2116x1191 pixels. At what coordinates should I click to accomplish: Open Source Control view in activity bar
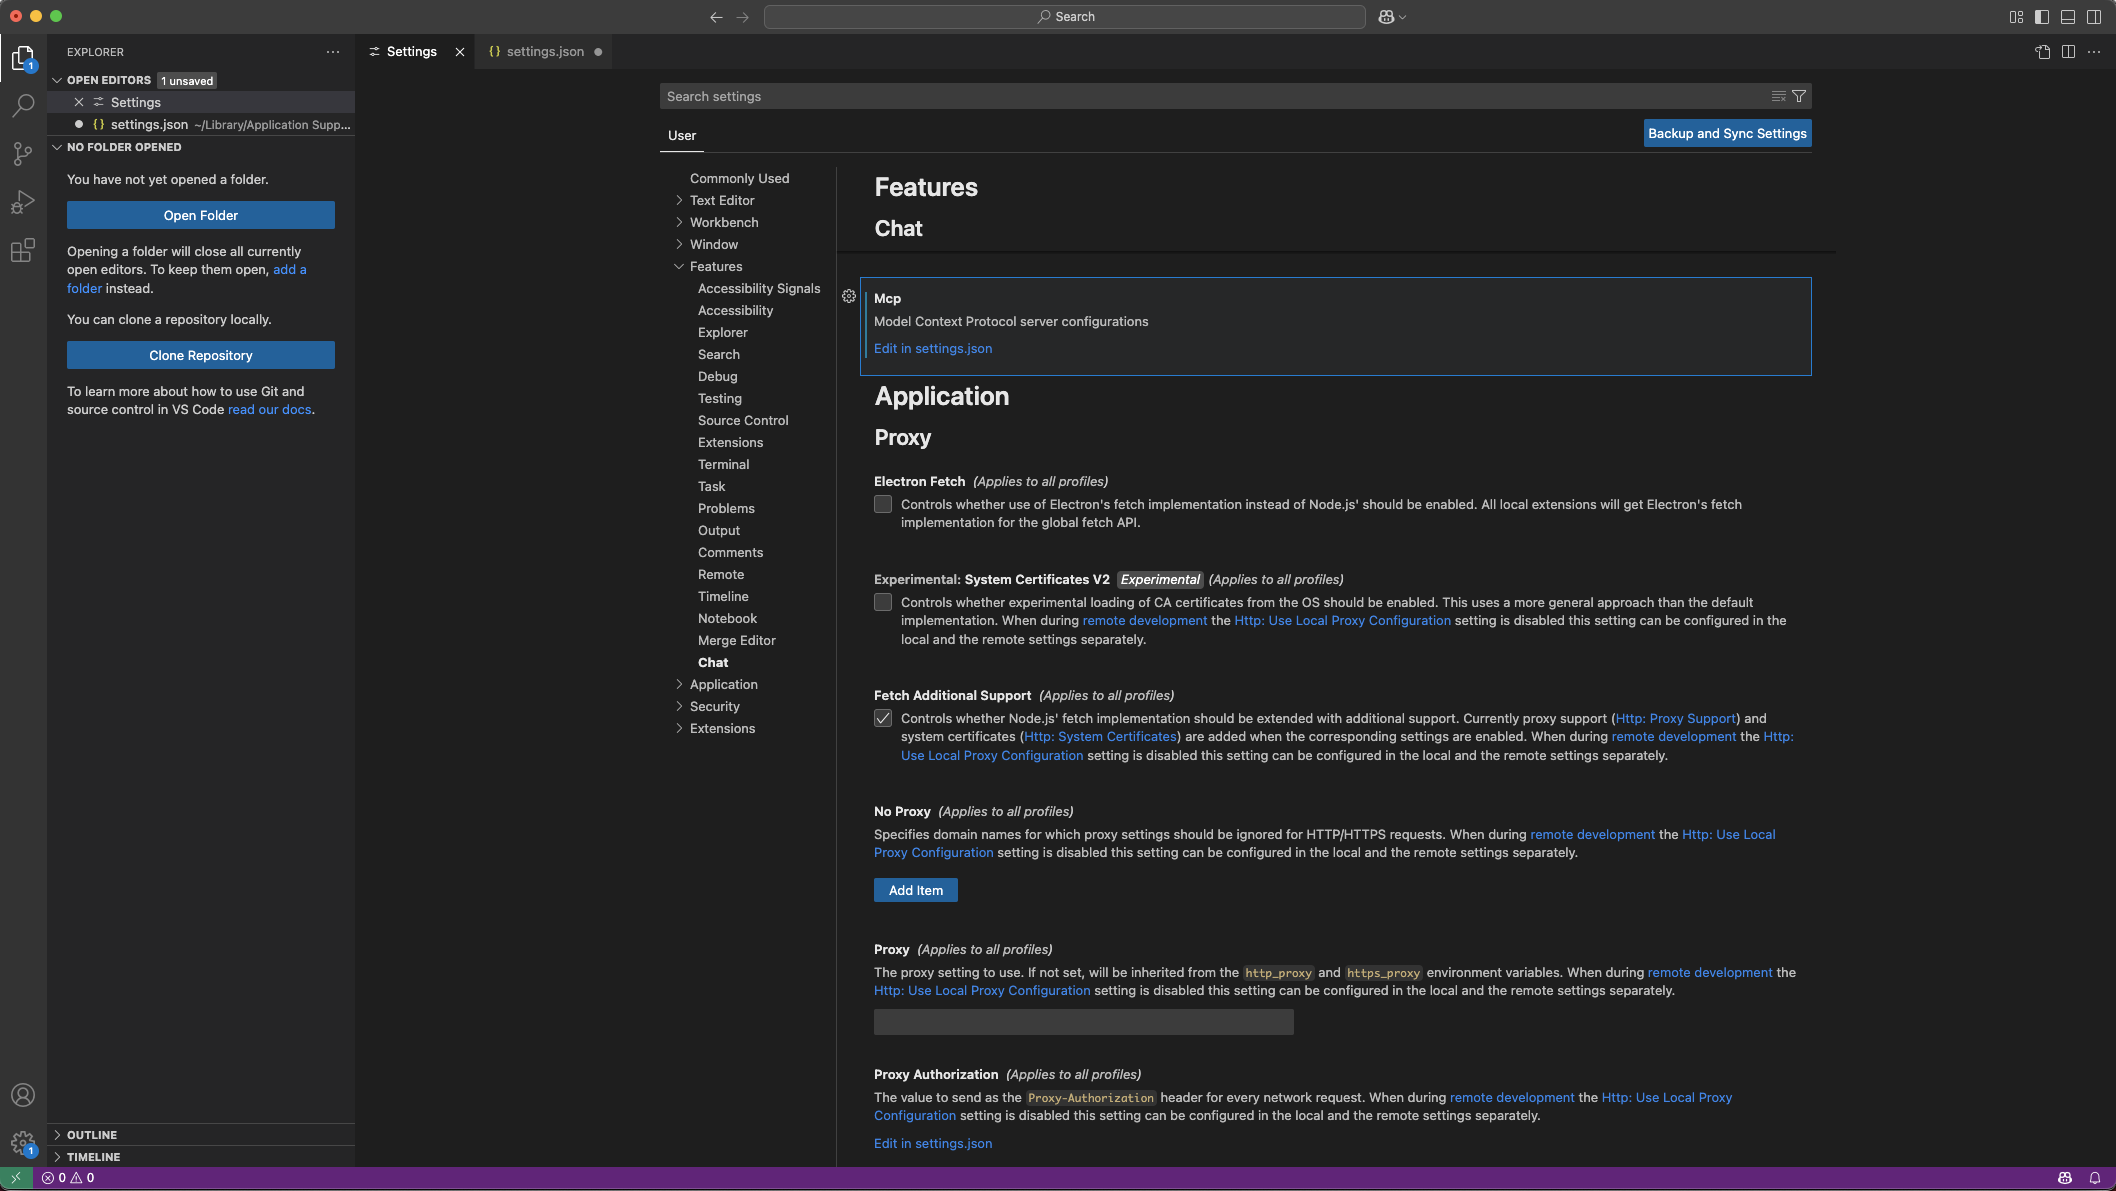[23, 153]
